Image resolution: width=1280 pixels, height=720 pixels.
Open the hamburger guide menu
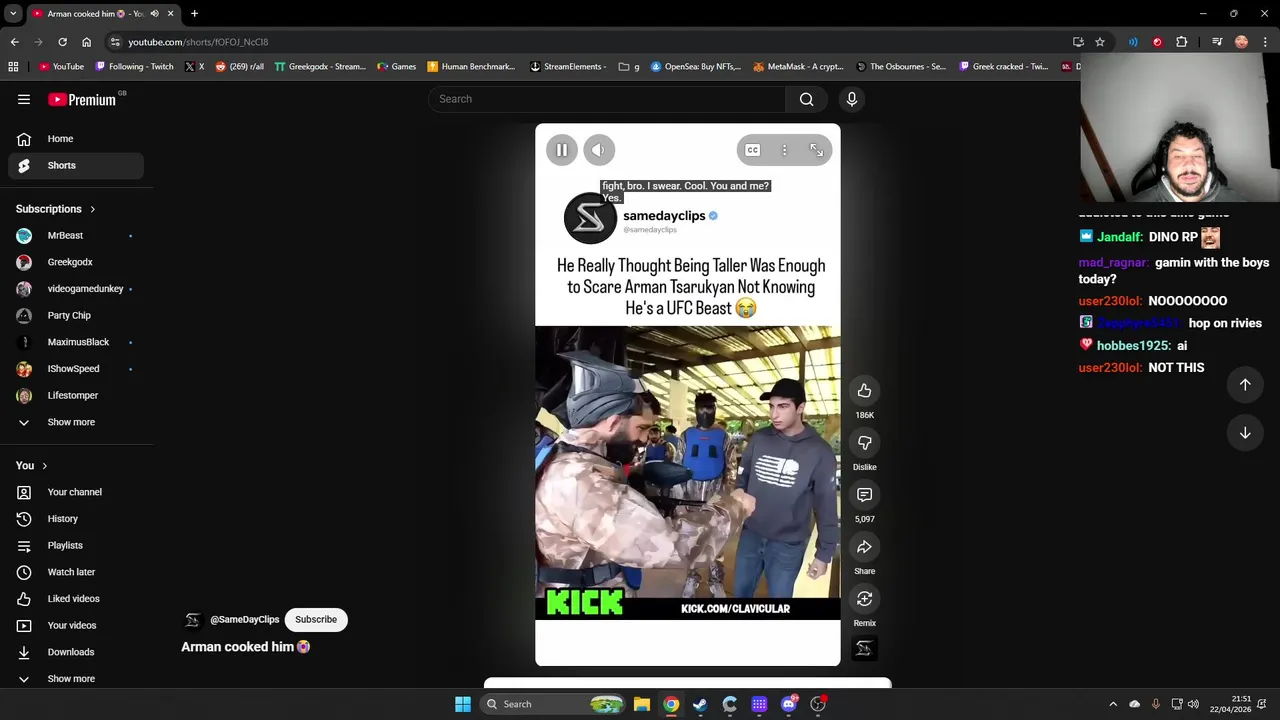24,99
